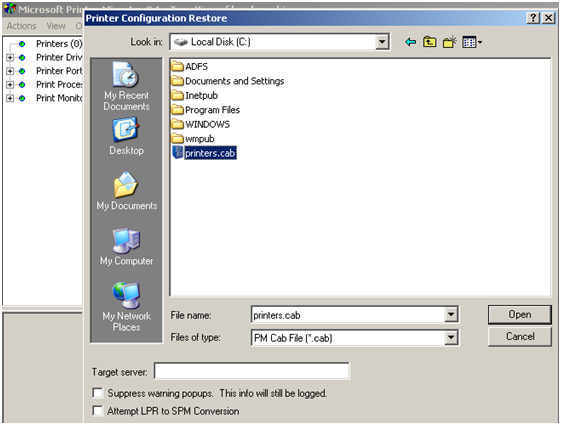
Task: Go to Desktop in places bar
Action: coord(126,137)
